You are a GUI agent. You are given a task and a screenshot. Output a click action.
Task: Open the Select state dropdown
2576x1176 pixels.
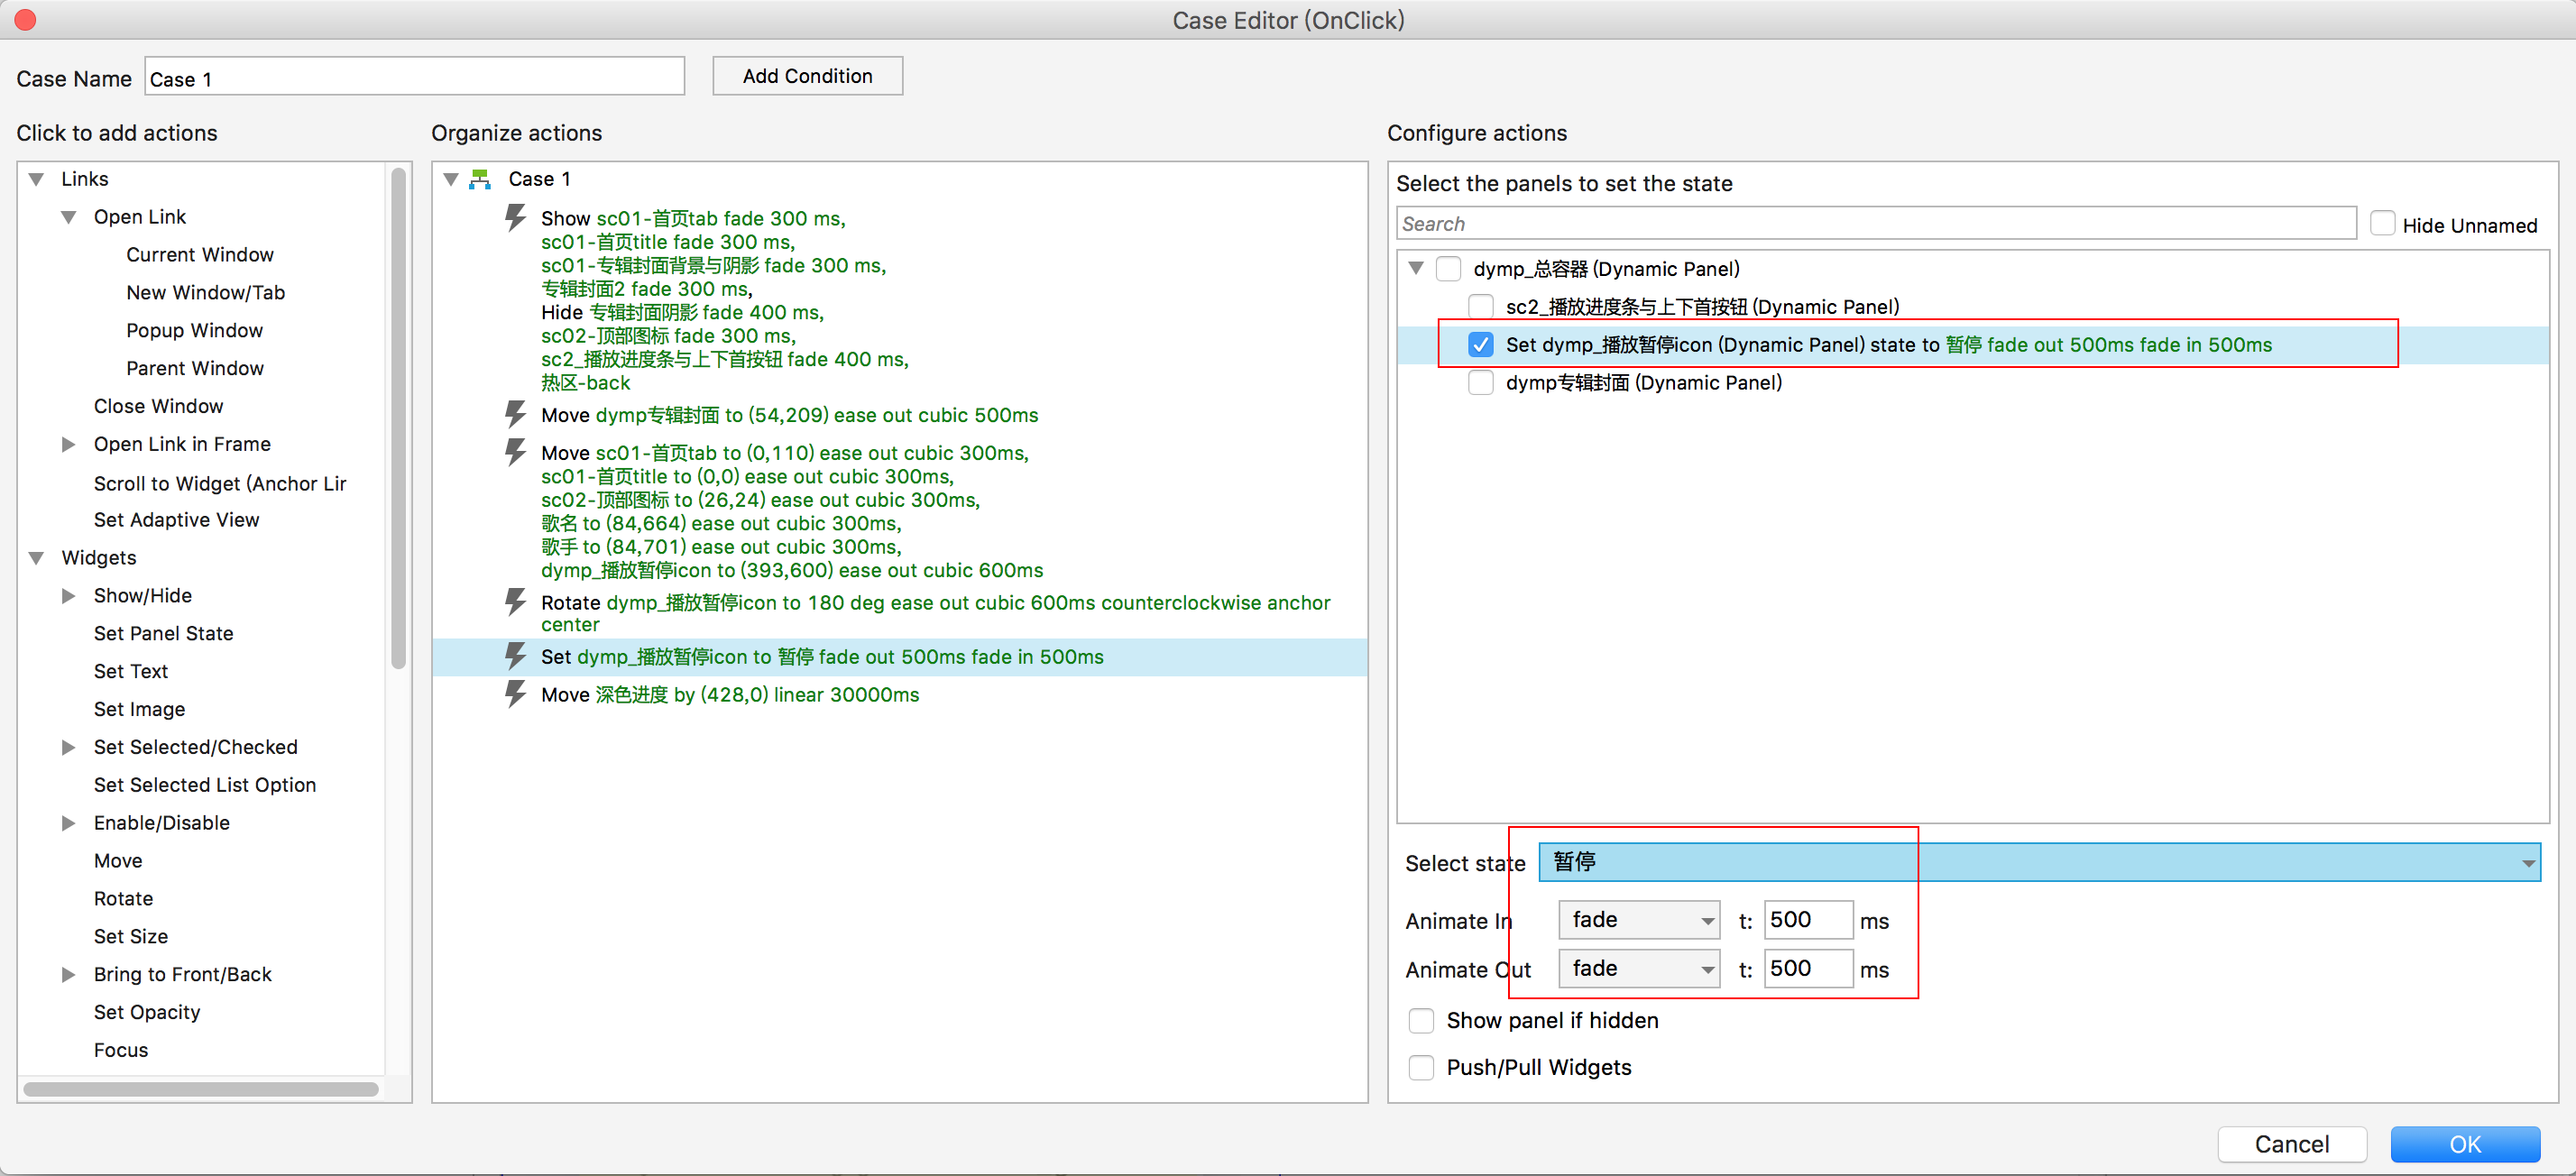tap(2038, 862)
